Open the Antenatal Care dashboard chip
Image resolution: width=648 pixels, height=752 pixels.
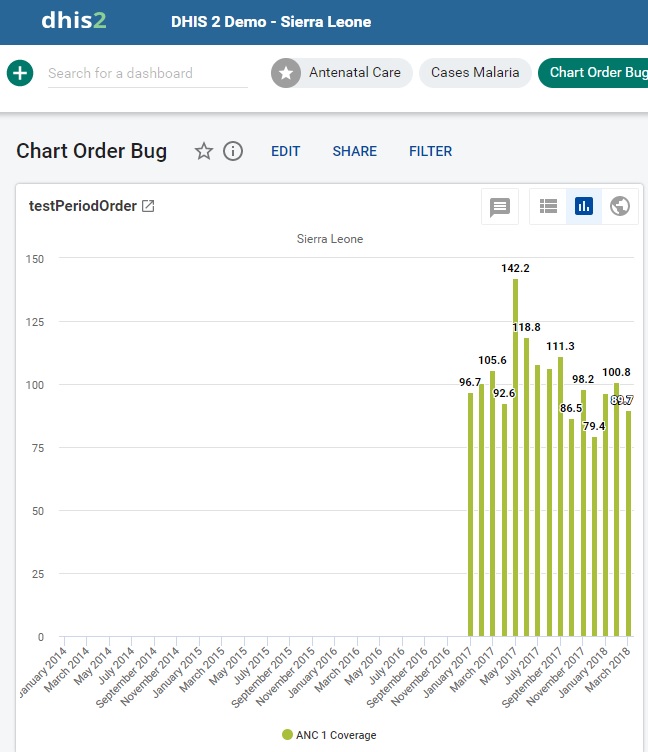pyautogui.click(x=342, y=73)
